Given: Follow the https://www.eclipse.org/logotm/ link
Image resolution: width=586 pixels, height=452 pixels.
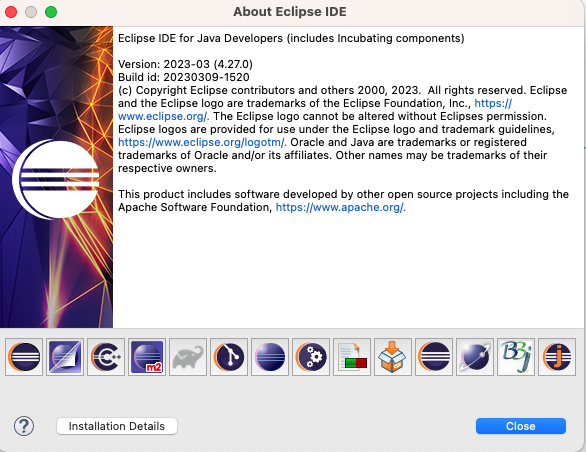Looking at the screenshot, I should [x=202, y=142].
